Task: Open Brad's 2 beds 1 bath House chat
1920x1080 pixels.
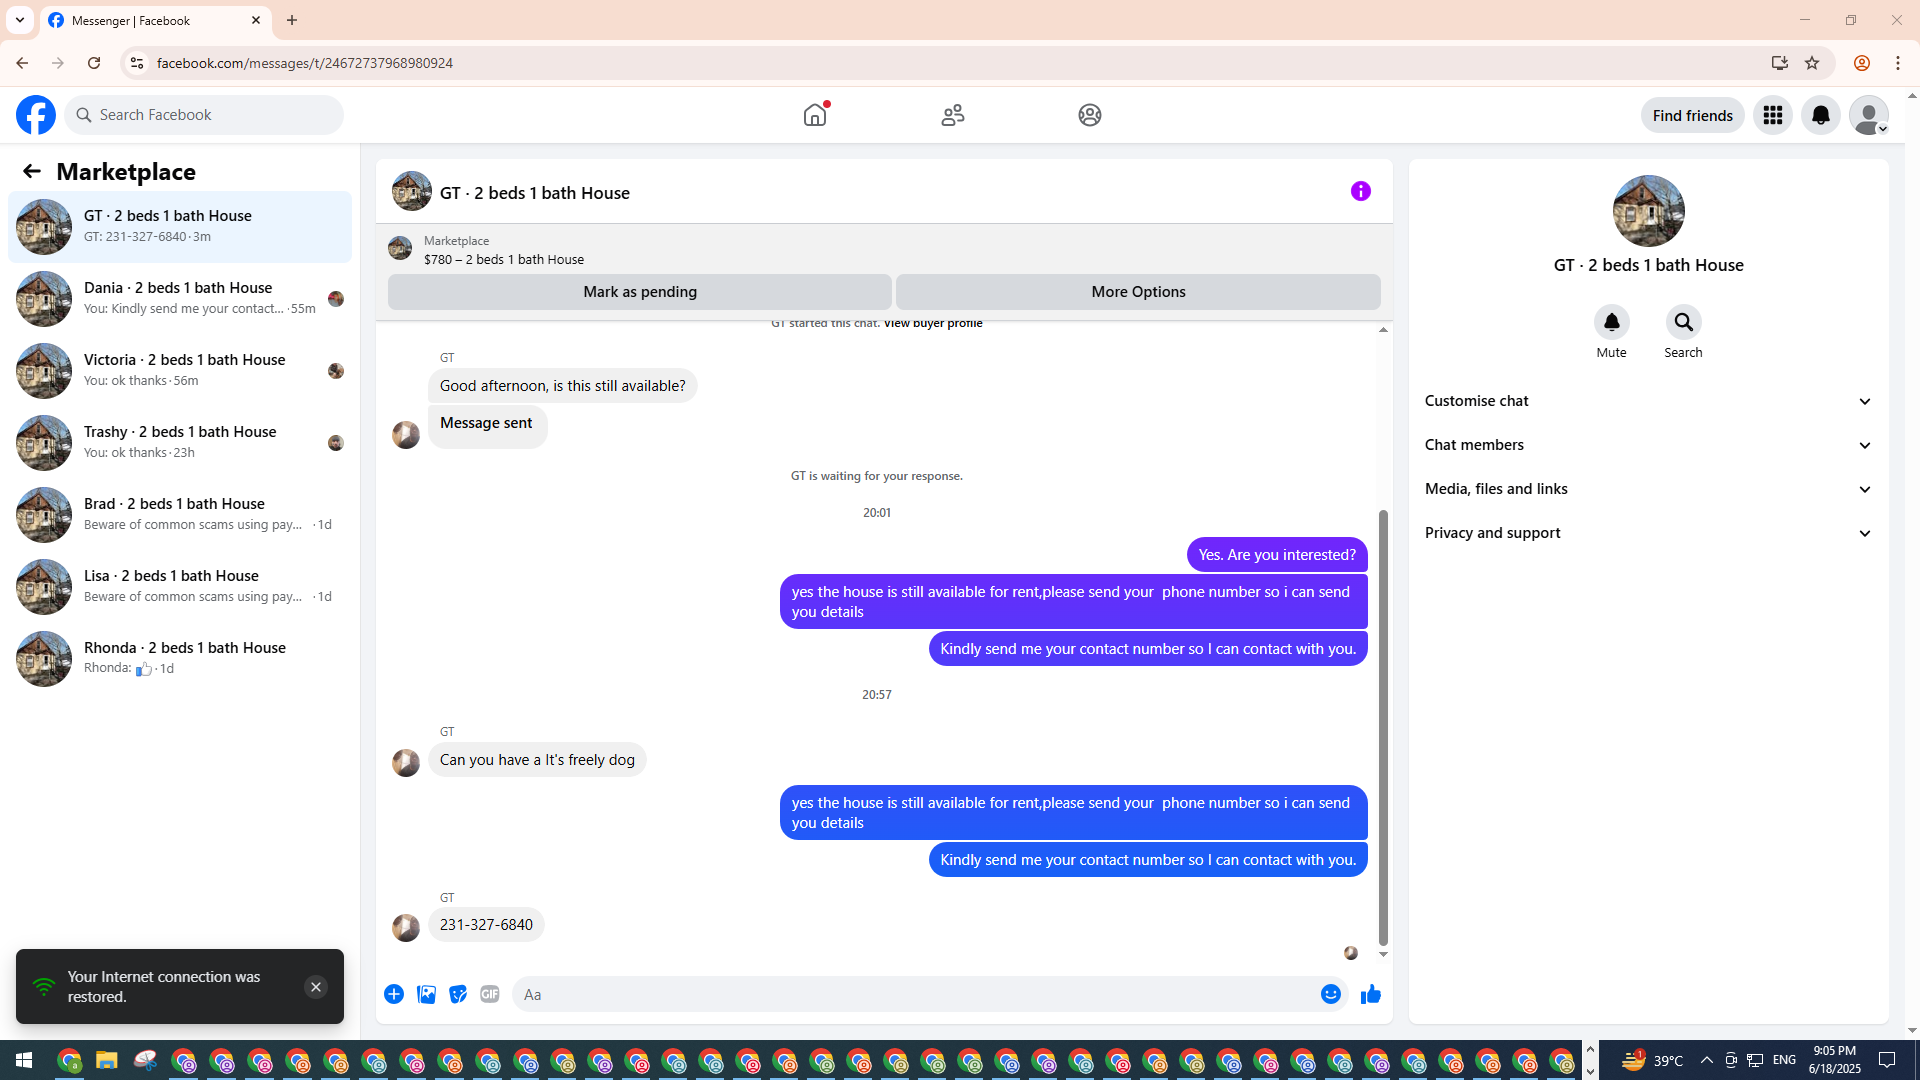Action: pyautogui.click(x=180, y=515)
